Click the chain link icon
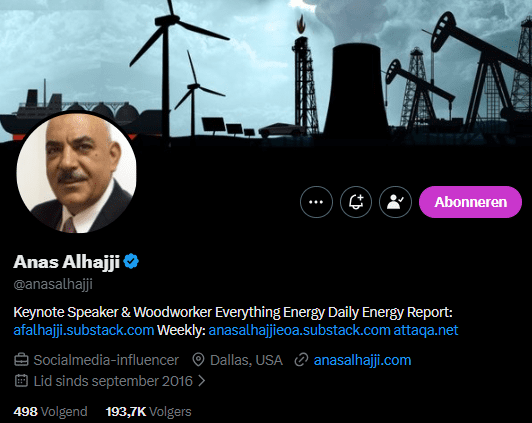532x423 pixels. coord(301,360)
